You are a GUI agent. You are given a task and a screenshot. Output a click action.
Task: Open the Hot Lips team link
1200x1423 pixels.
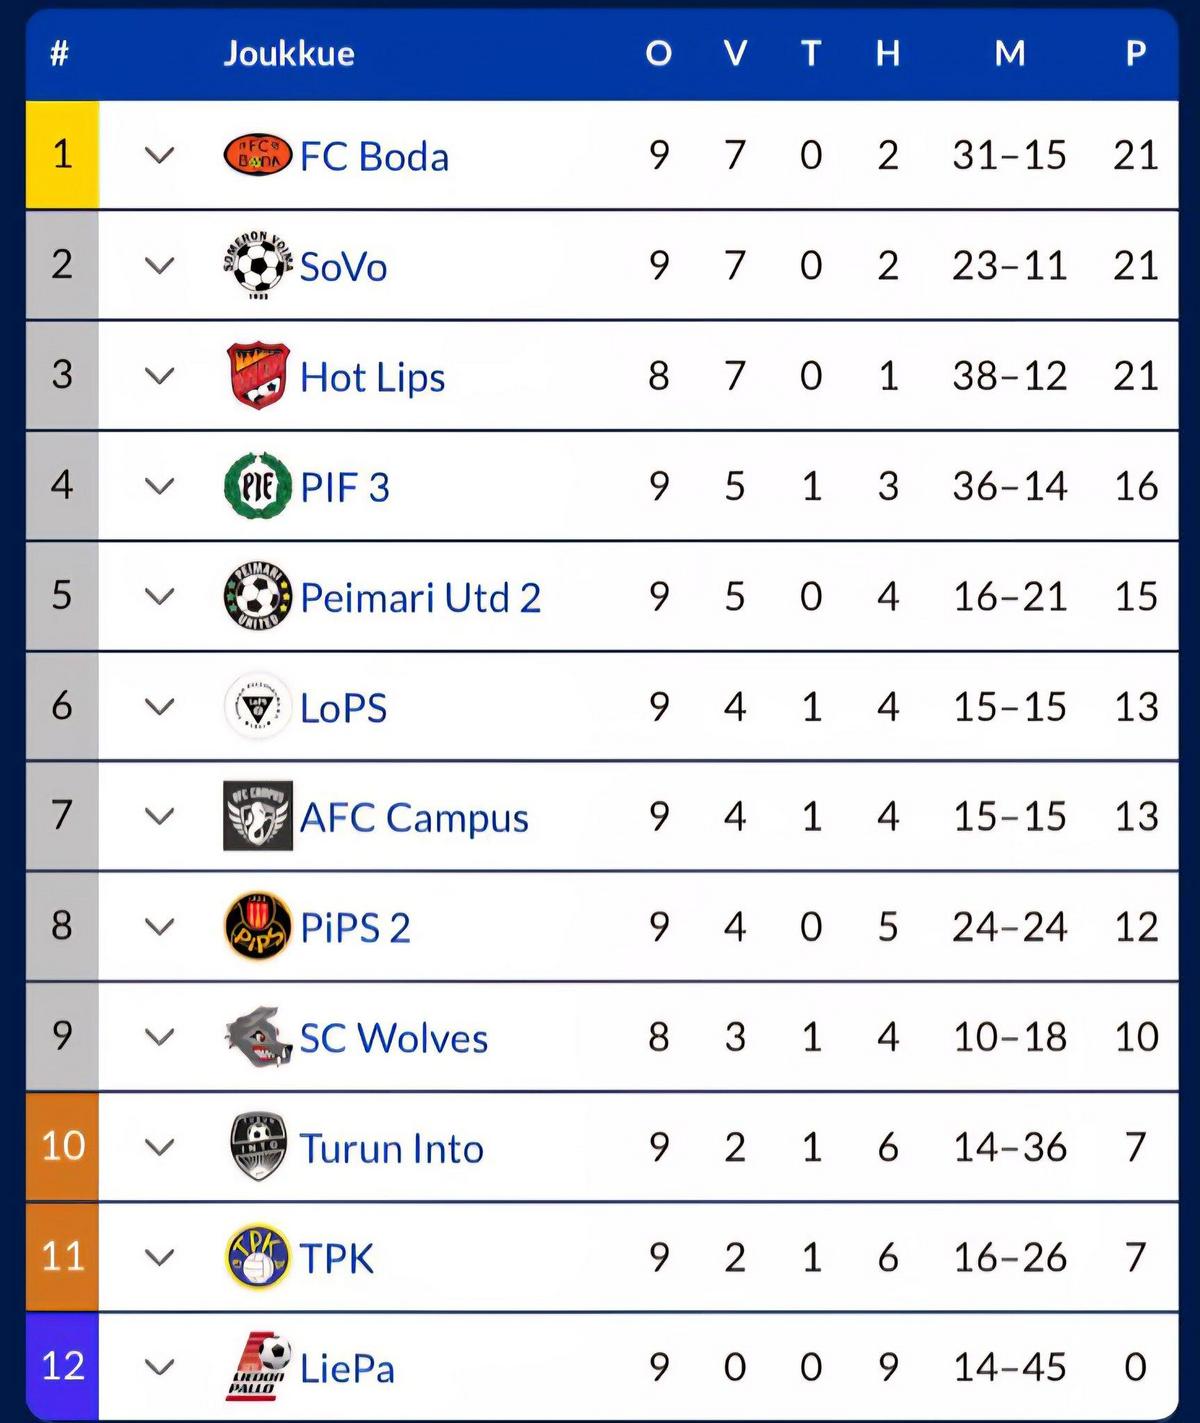[373, 378]
